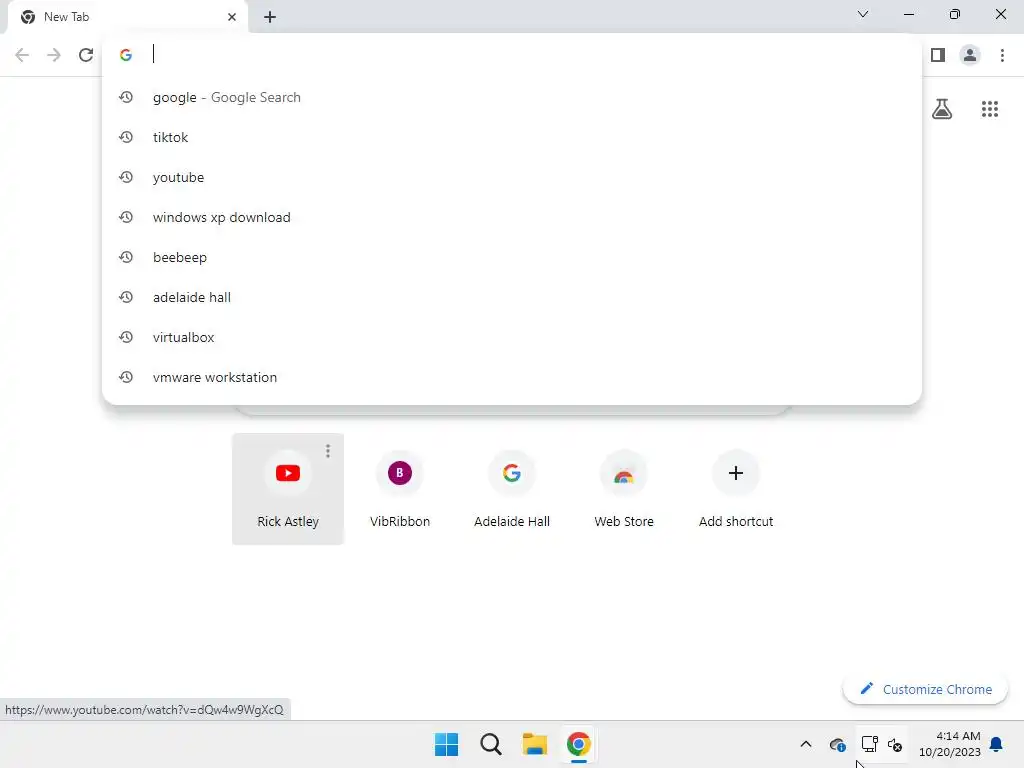The image size is (1024, 768).
Task: Choose the 'google - Google Search' suggestion
Action: [x=512, y=97]
